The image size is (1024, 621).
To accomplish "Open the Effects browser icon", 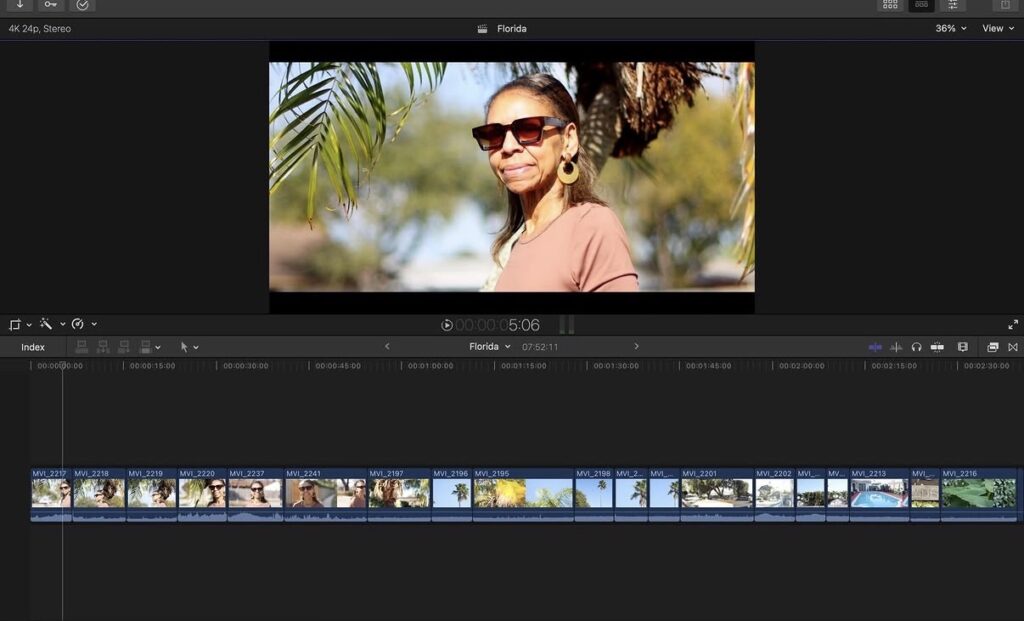I will click(x=992, y=347).
